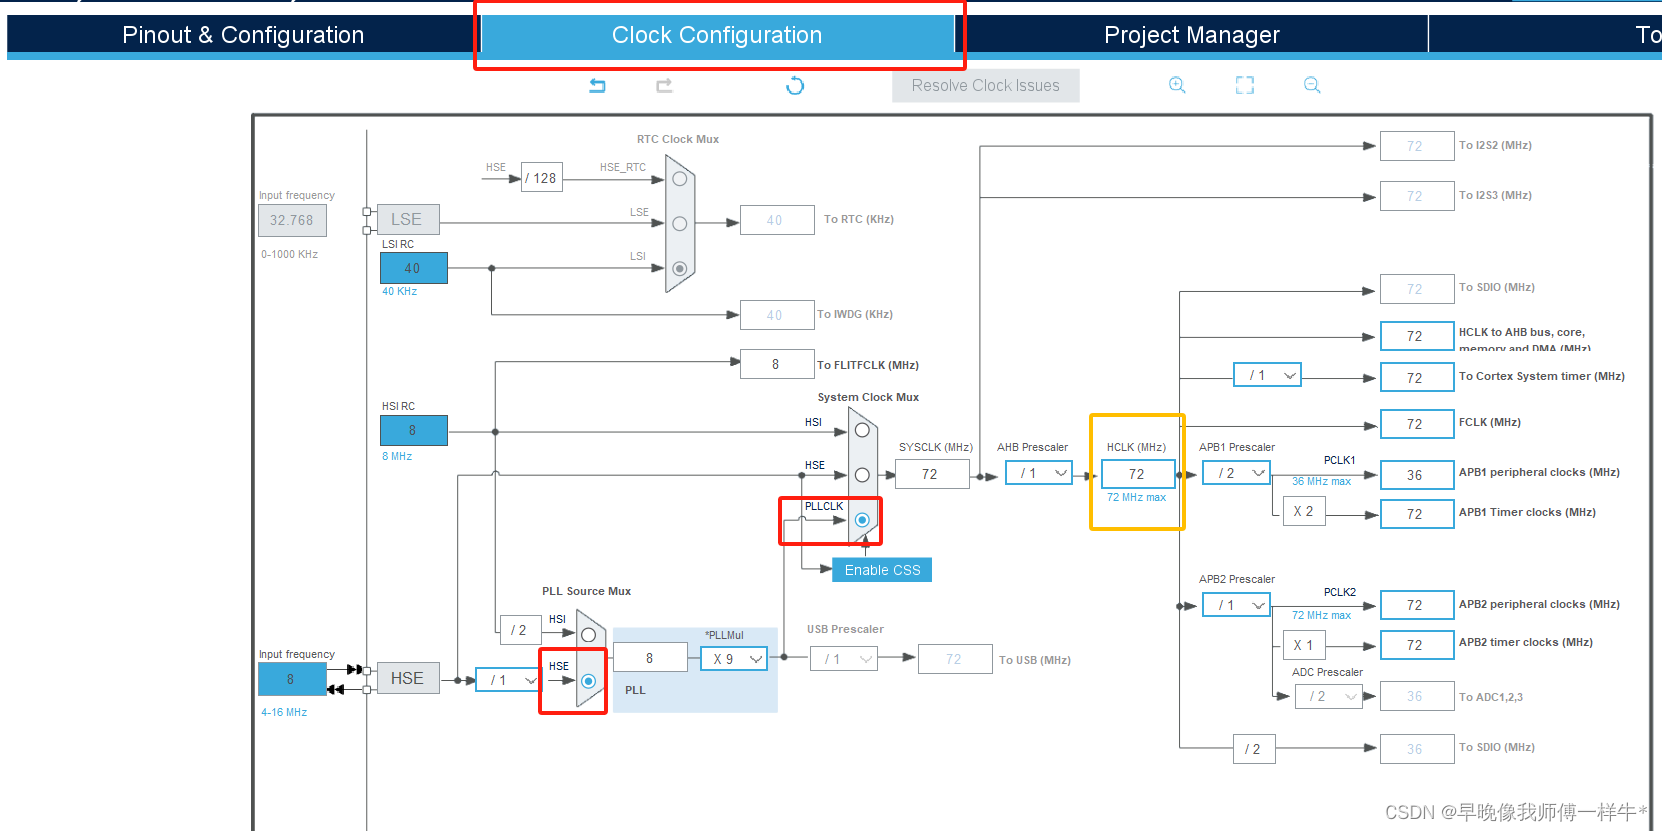Open the ADC Prescaler dropdown
Viewport: 1662px width, 831px height.
(1329, 696)
